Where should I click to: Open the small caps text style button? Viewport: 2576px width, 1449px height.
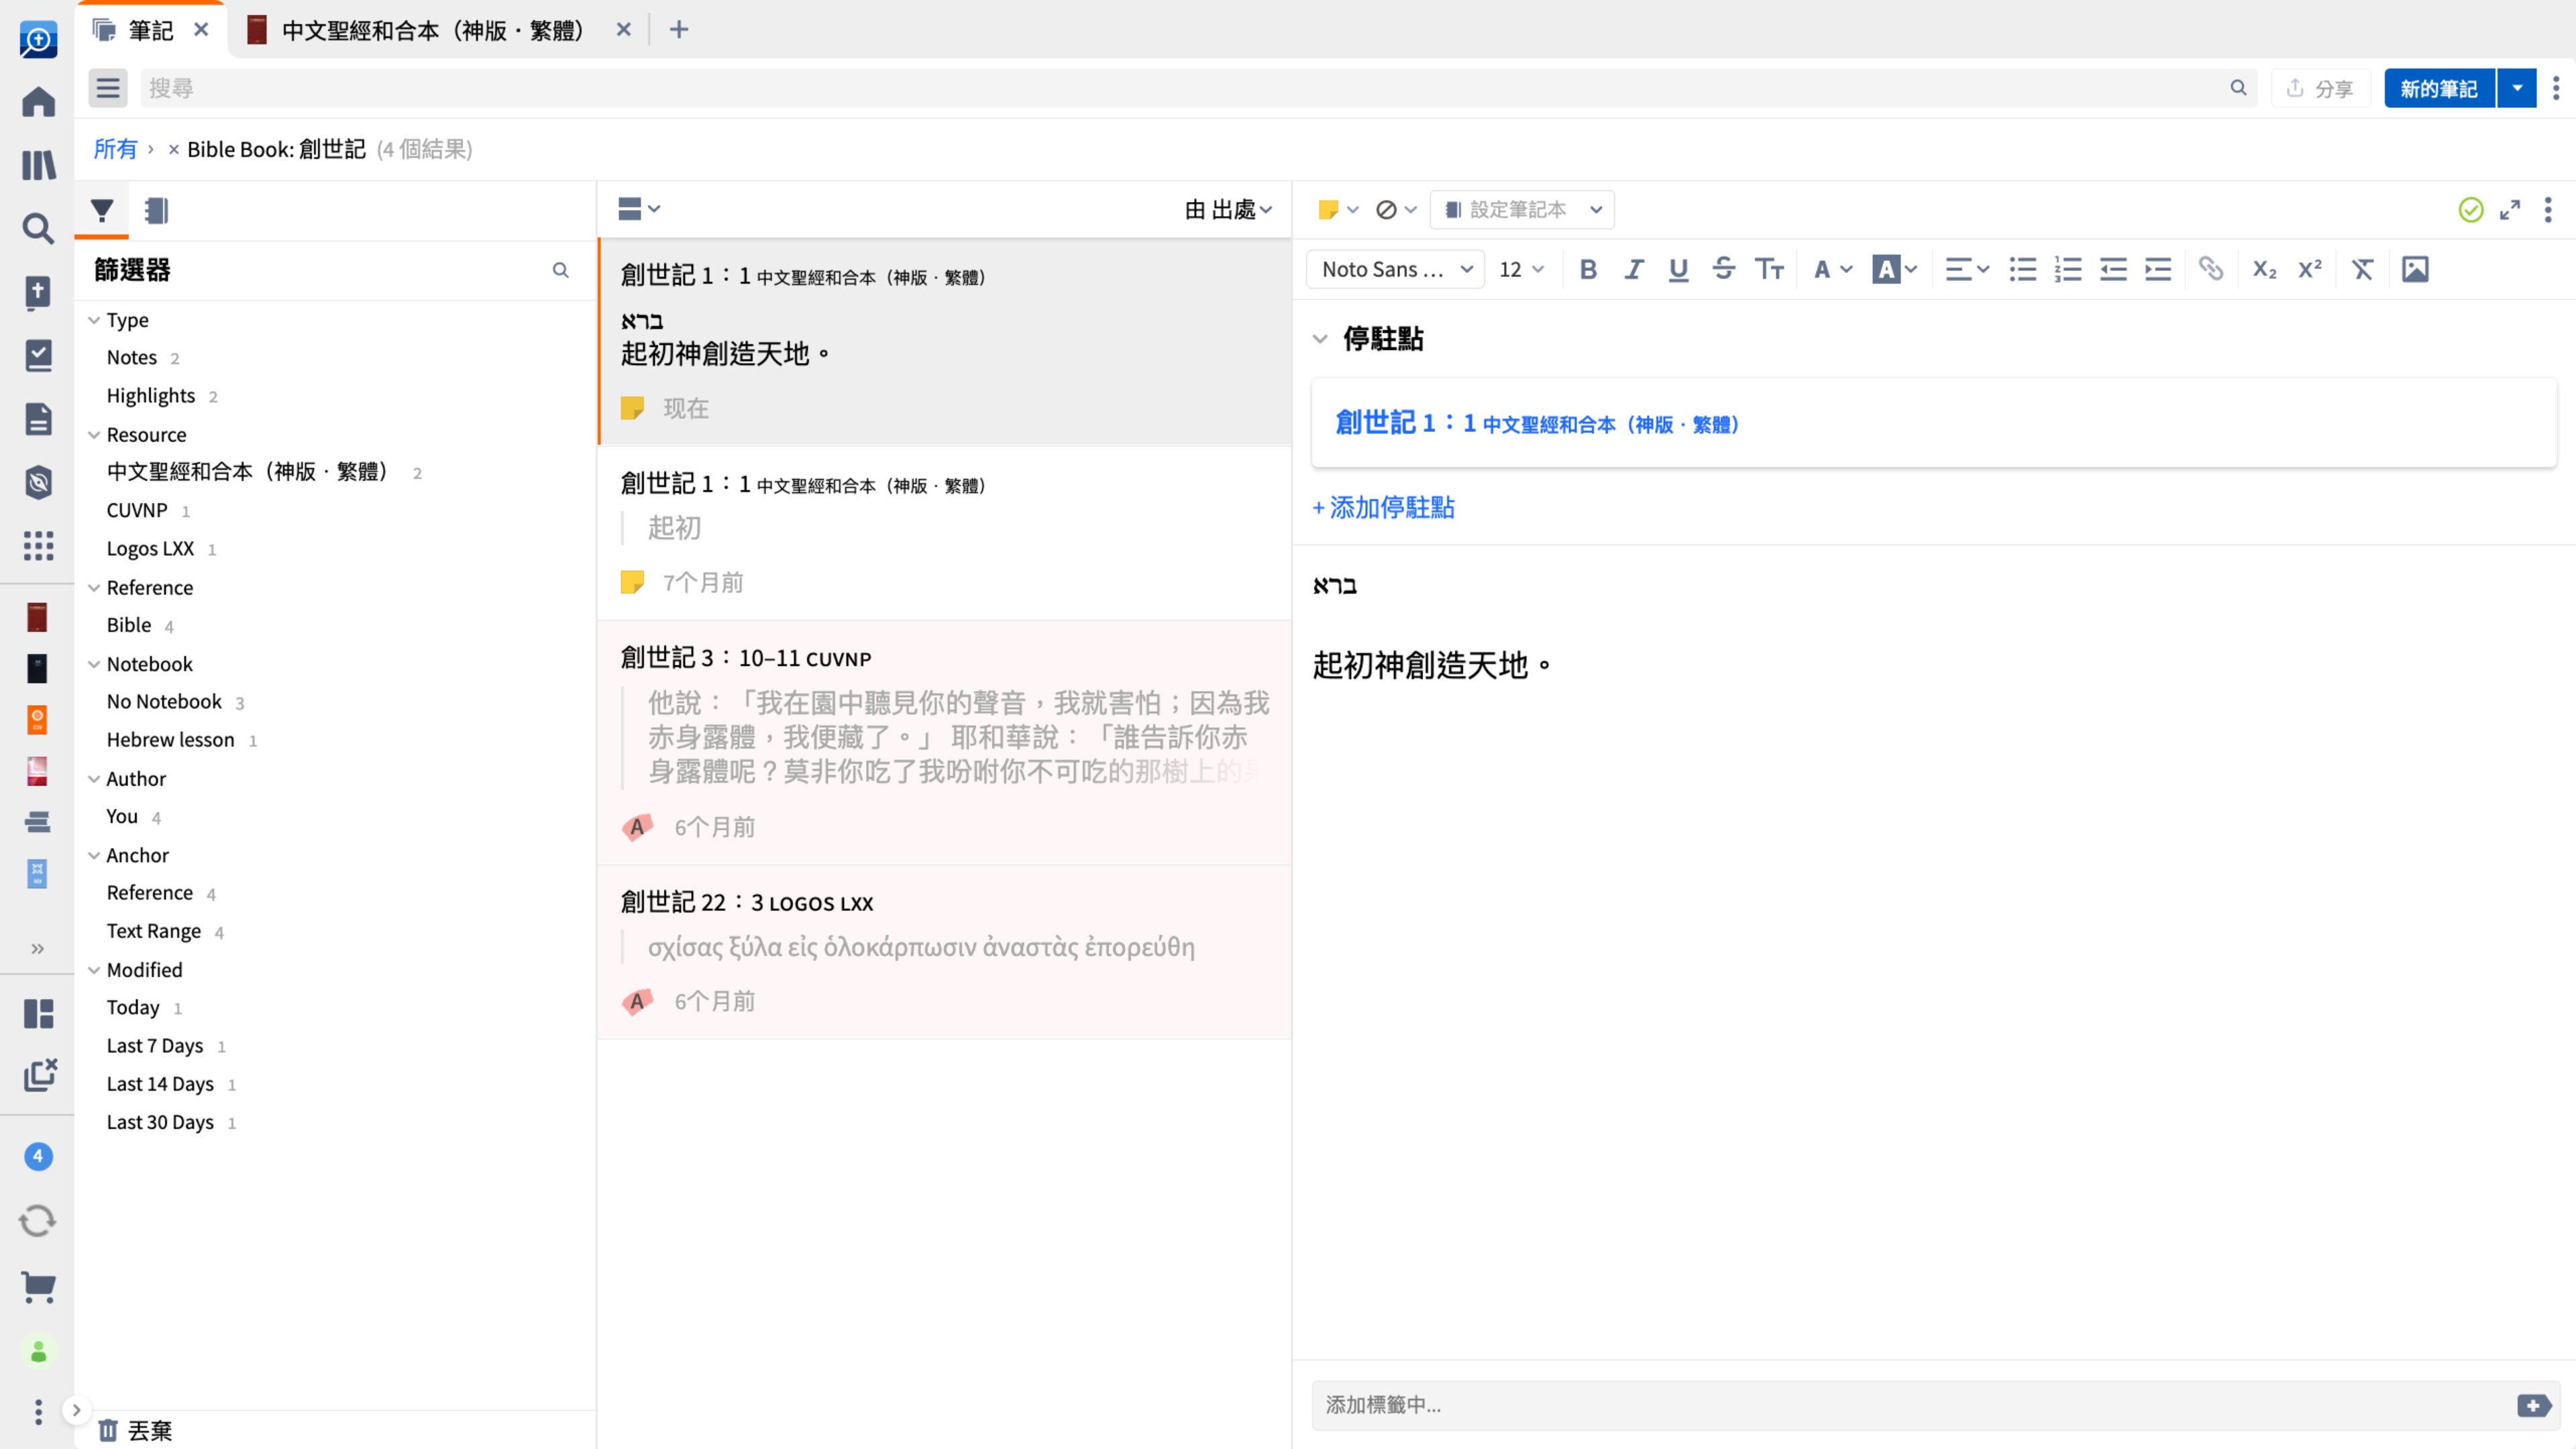[1769, 269]
